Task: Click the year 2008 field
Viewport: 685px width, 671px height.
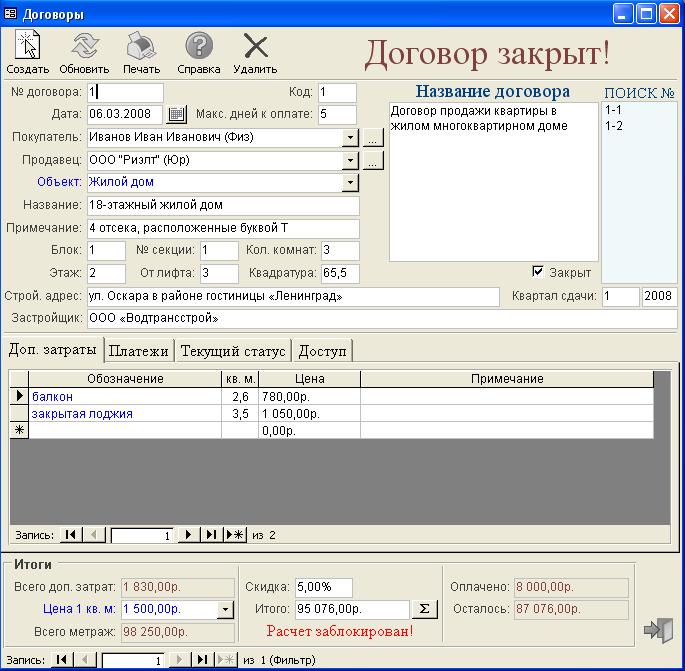Action: point(660,297)
